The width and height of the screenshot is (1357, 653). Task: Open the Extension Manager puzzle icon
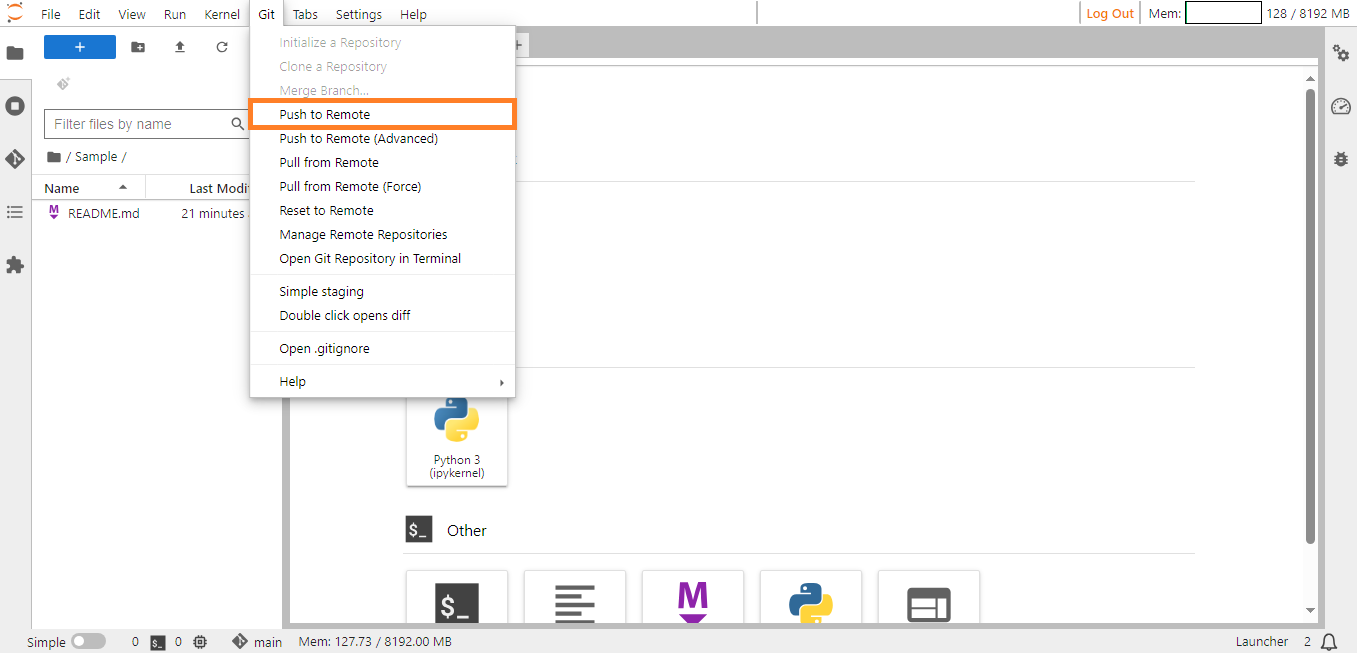point(15,265)
